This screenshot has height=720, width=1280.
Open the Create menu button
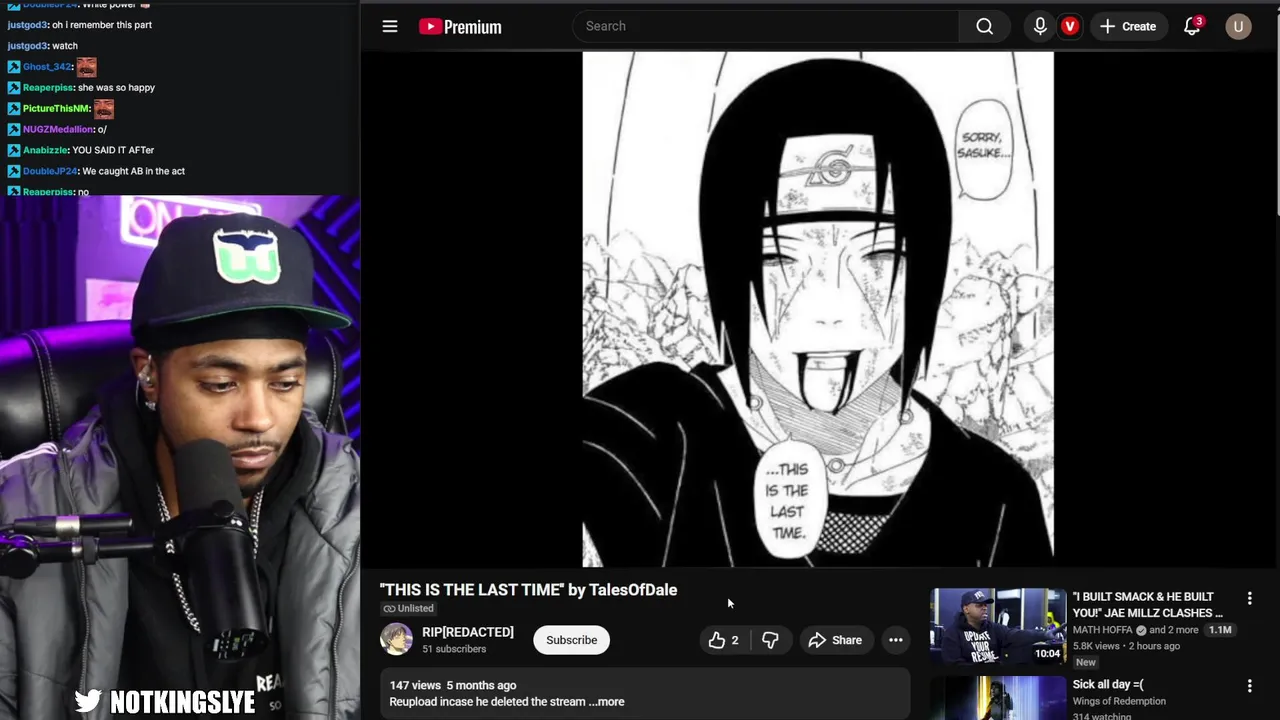click(1128, 27)
